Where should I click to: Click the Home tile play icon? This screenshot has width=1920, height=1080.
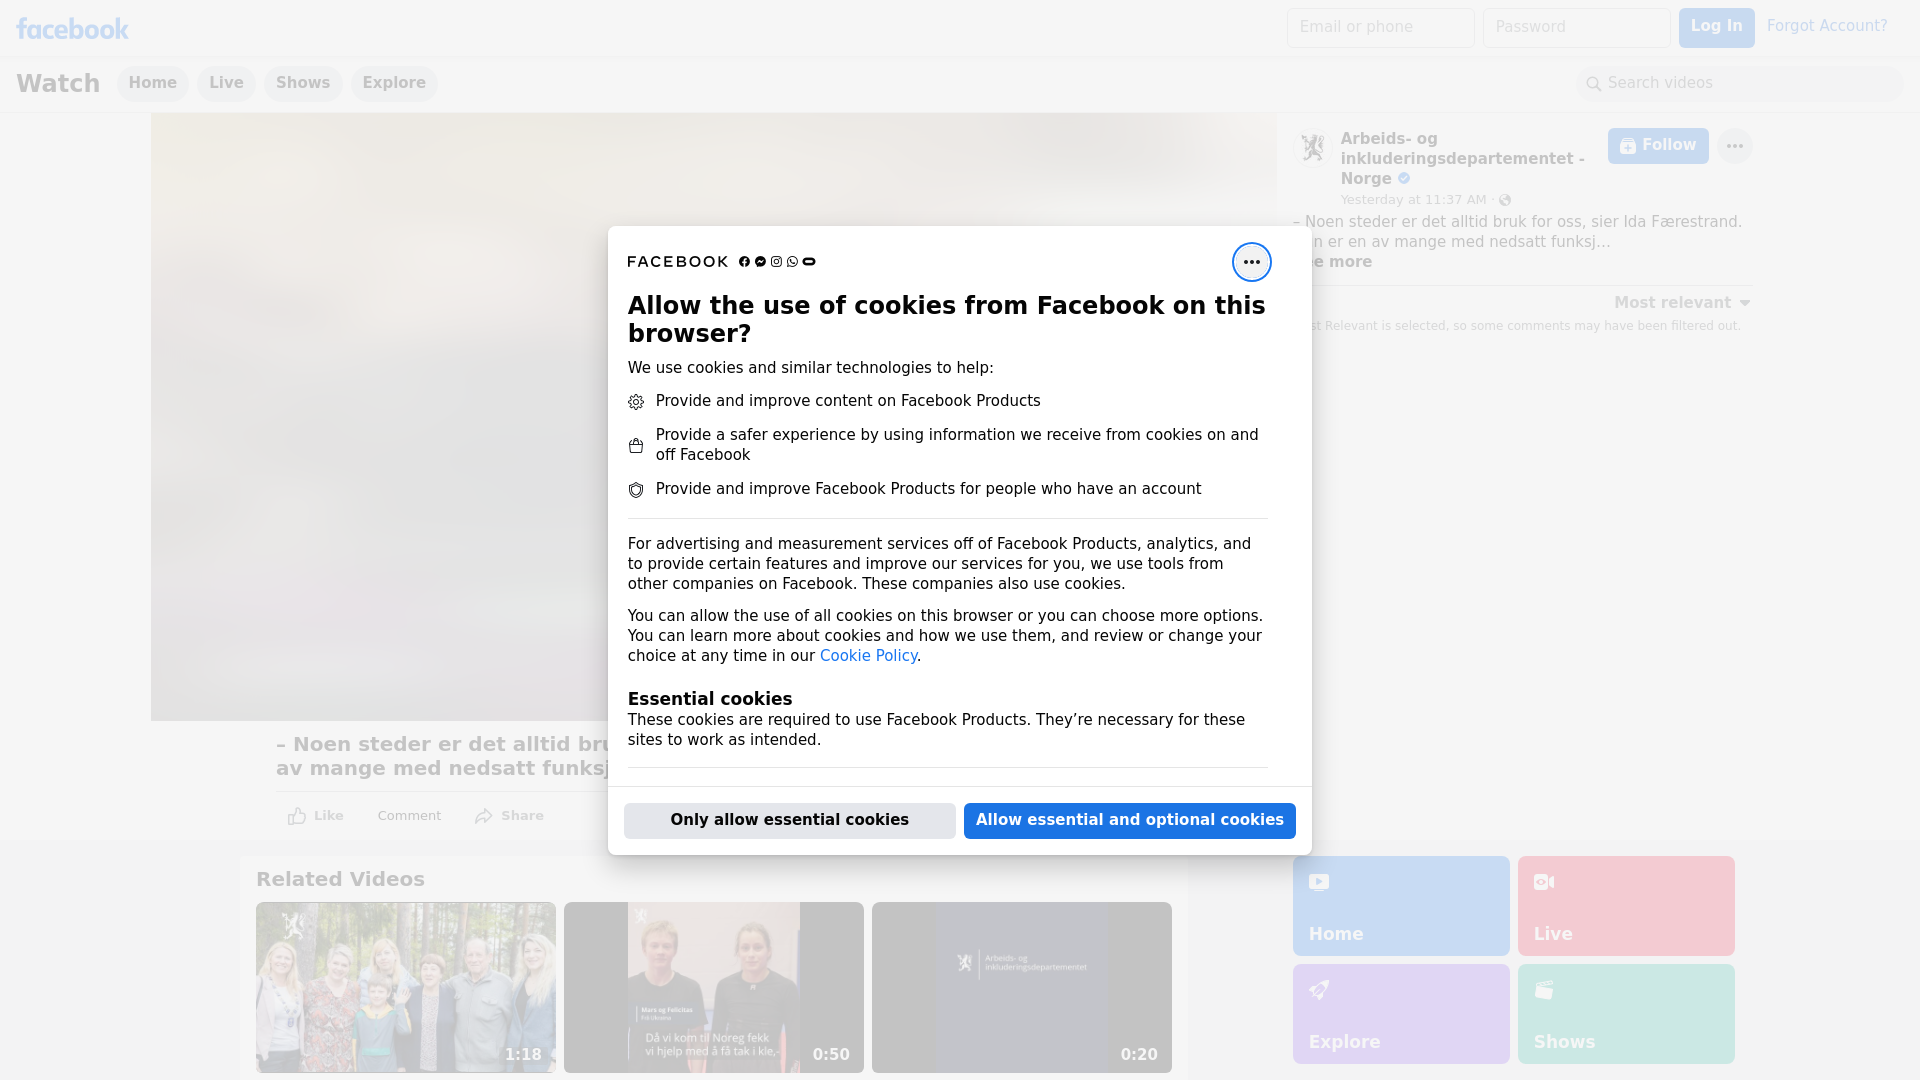click(1319, 882)
